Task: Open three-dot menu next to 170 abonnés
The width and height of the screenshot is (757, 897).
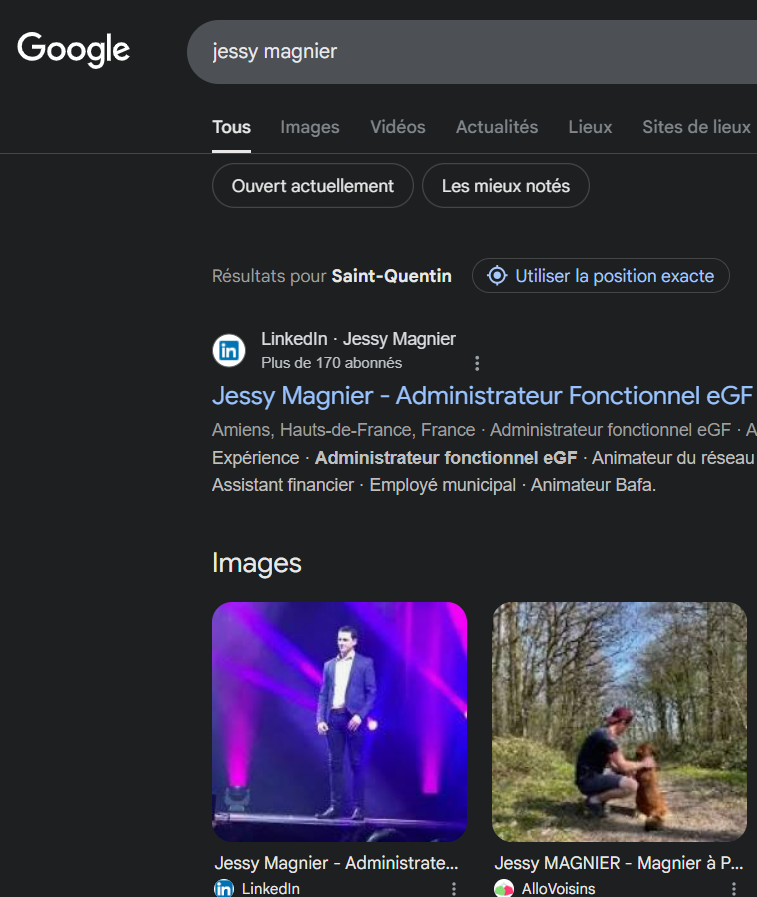Action: tap(477, 363)
